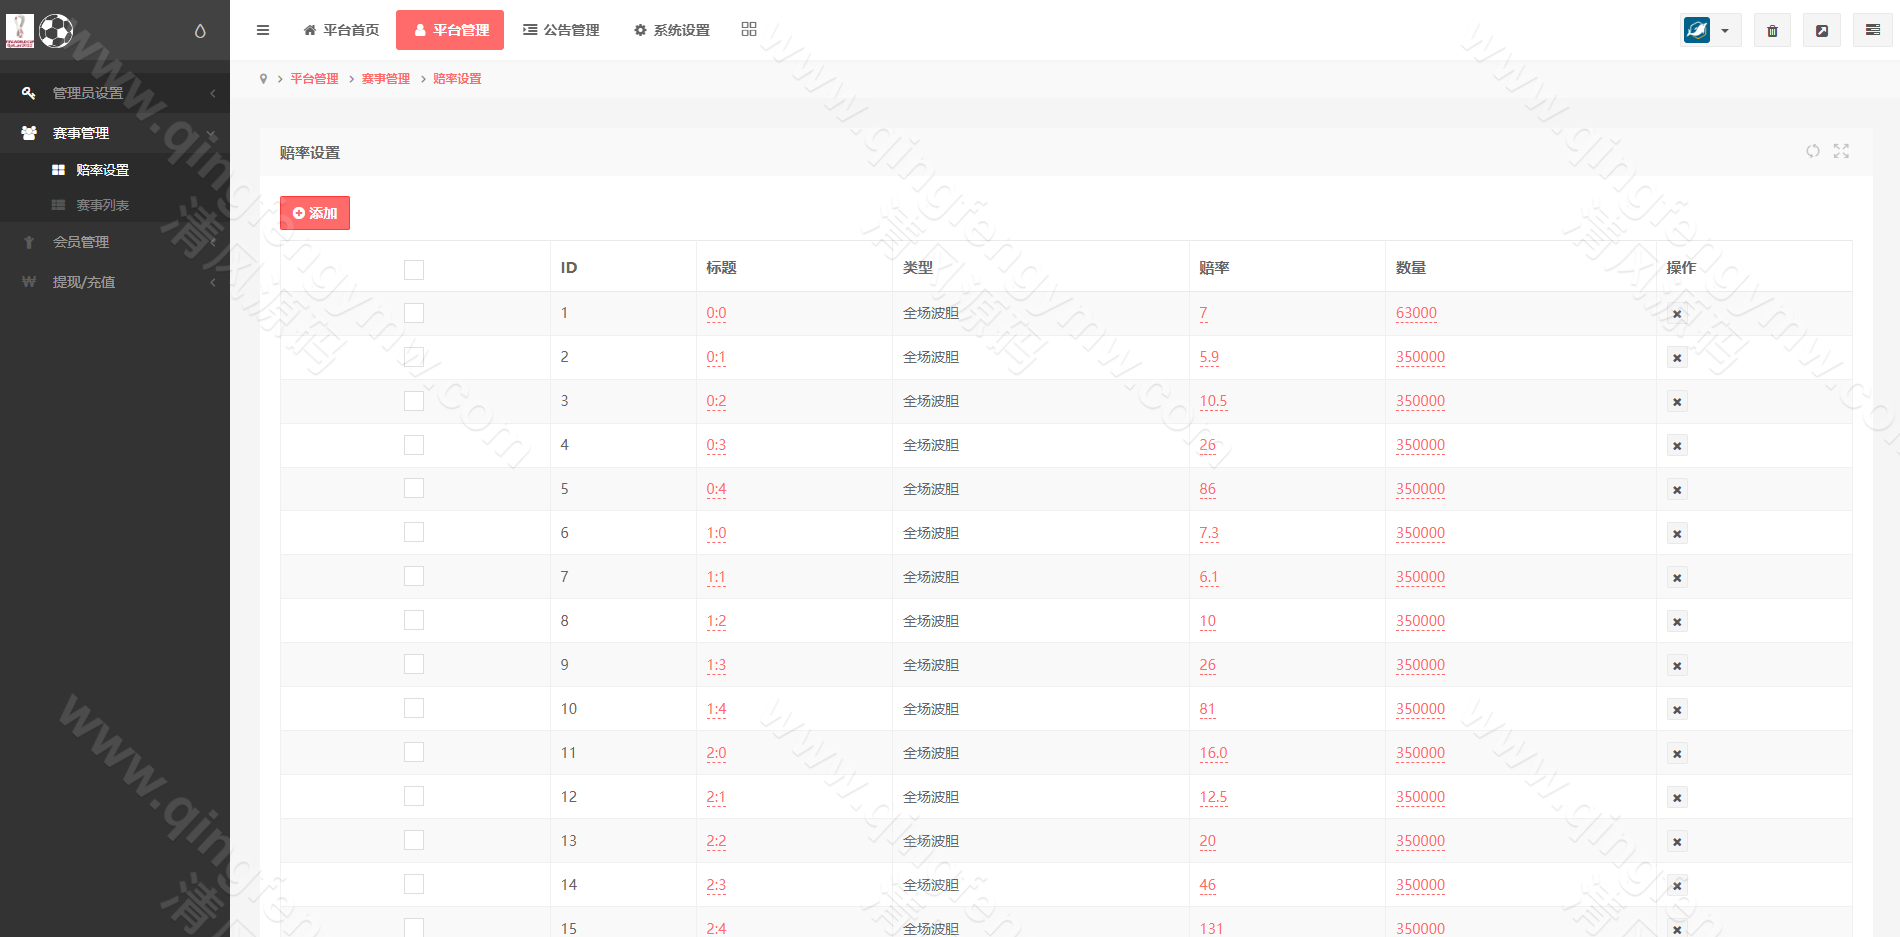Tick the checkbox on row ID 5
The width and height of the screenshot is (1900, 937).
tap(414, 488)
